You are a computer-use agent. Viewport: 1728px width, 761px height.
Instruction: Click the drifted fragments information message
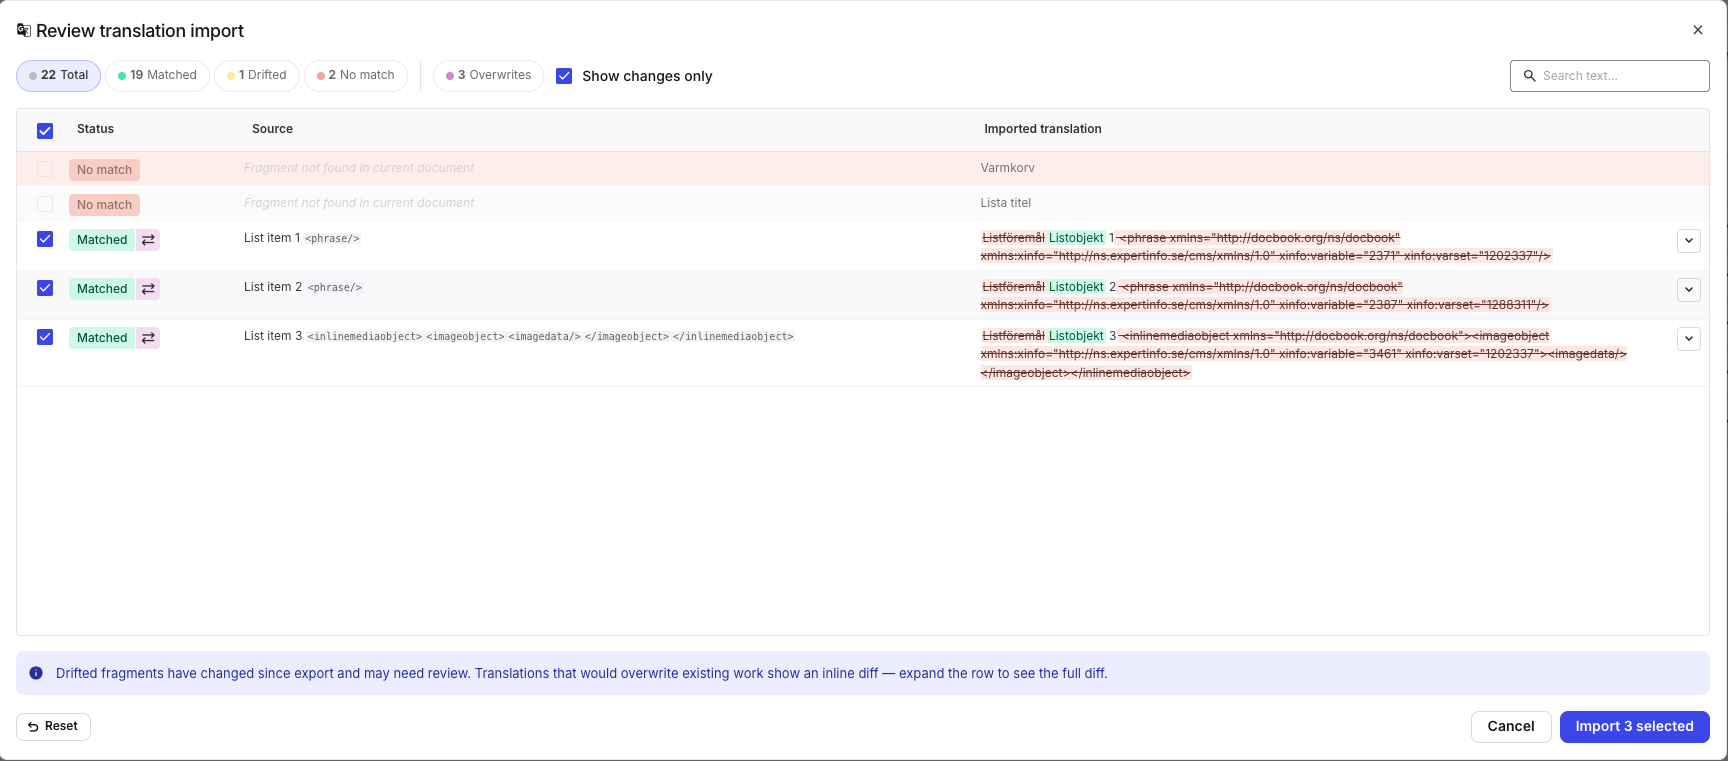click(x=581, y=673)
